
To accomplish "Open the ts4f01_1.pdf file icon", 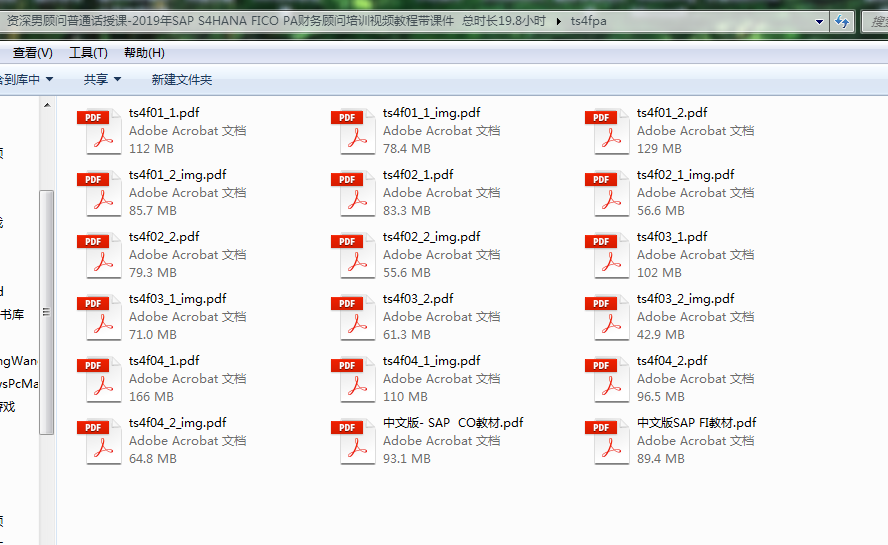I will click(x=98, y=131).
